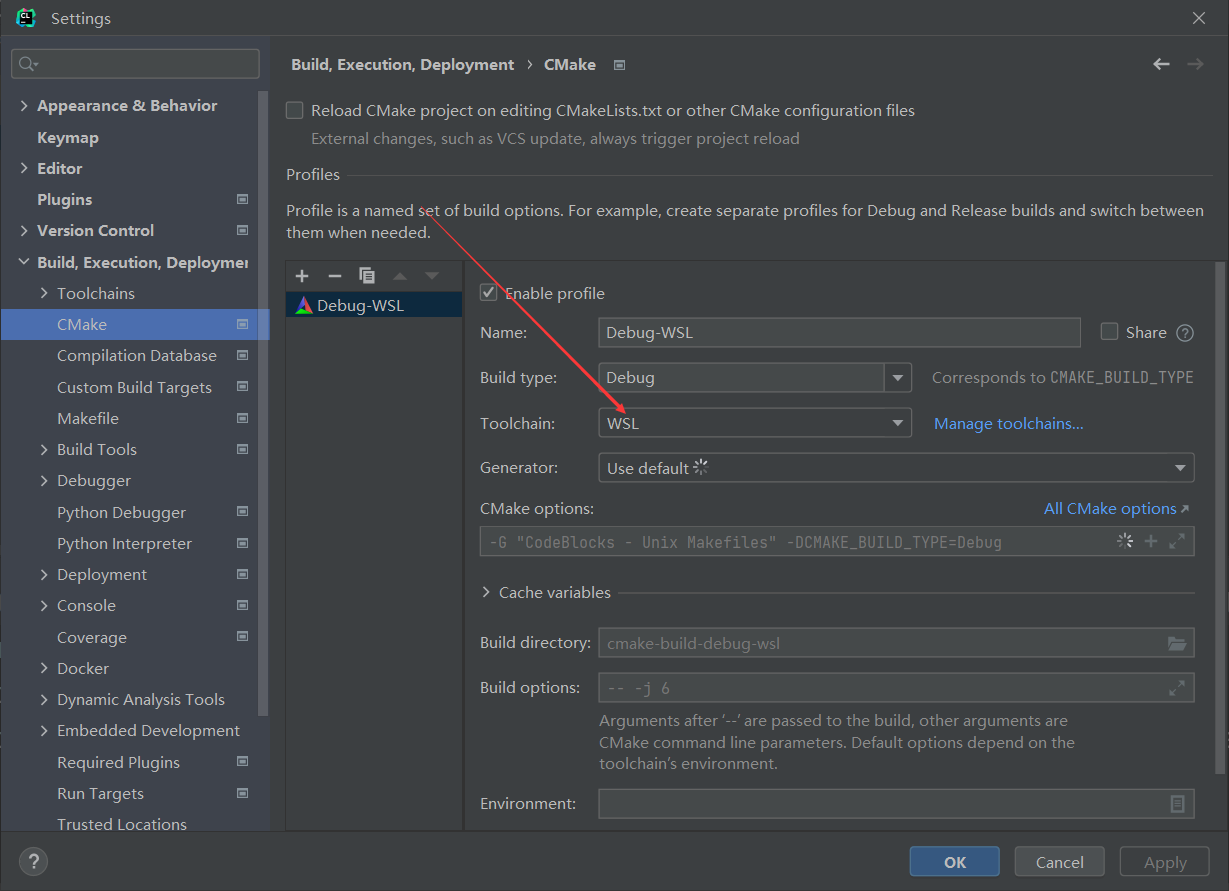1229x891 pixels.
Task: Open Build type dropdown
Action: click(x=897, y=378)
